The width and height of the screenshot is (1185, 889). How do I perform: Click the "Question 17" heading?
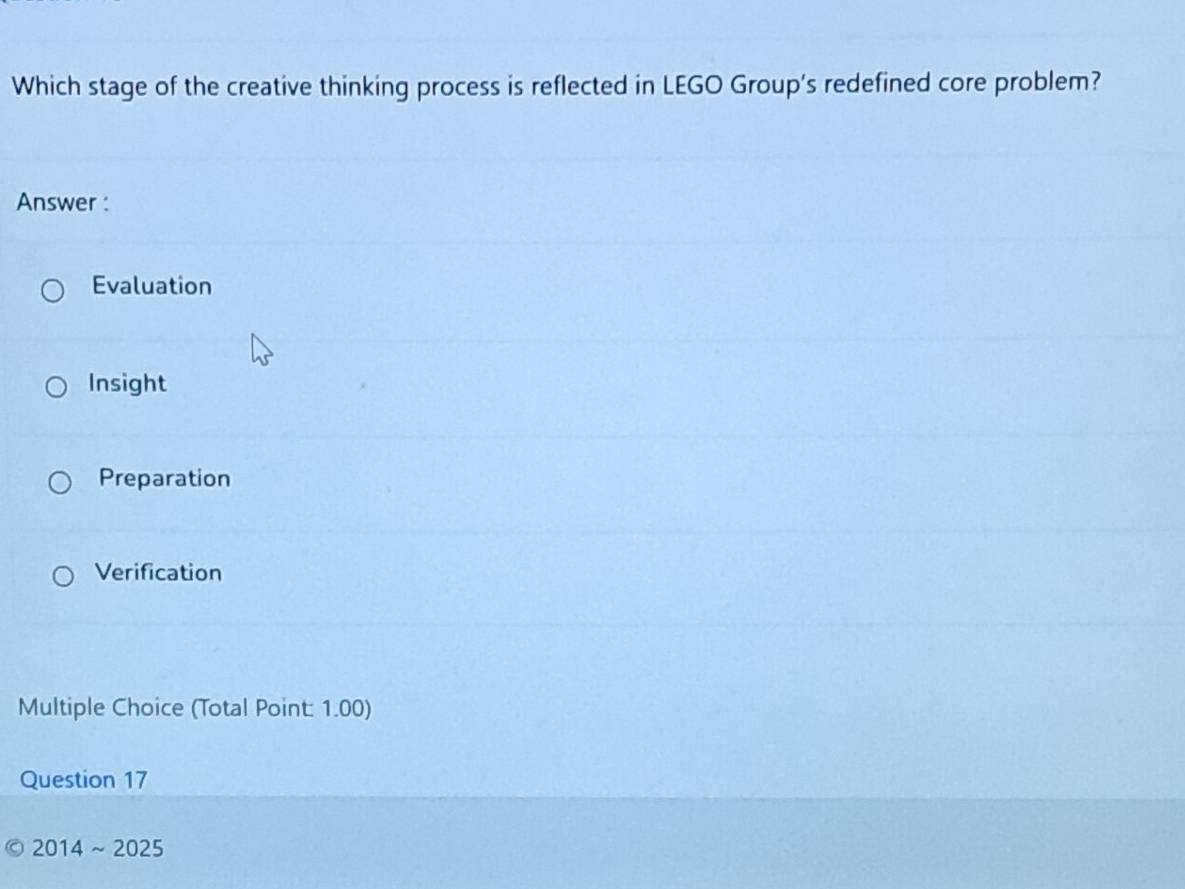[84, 780]
